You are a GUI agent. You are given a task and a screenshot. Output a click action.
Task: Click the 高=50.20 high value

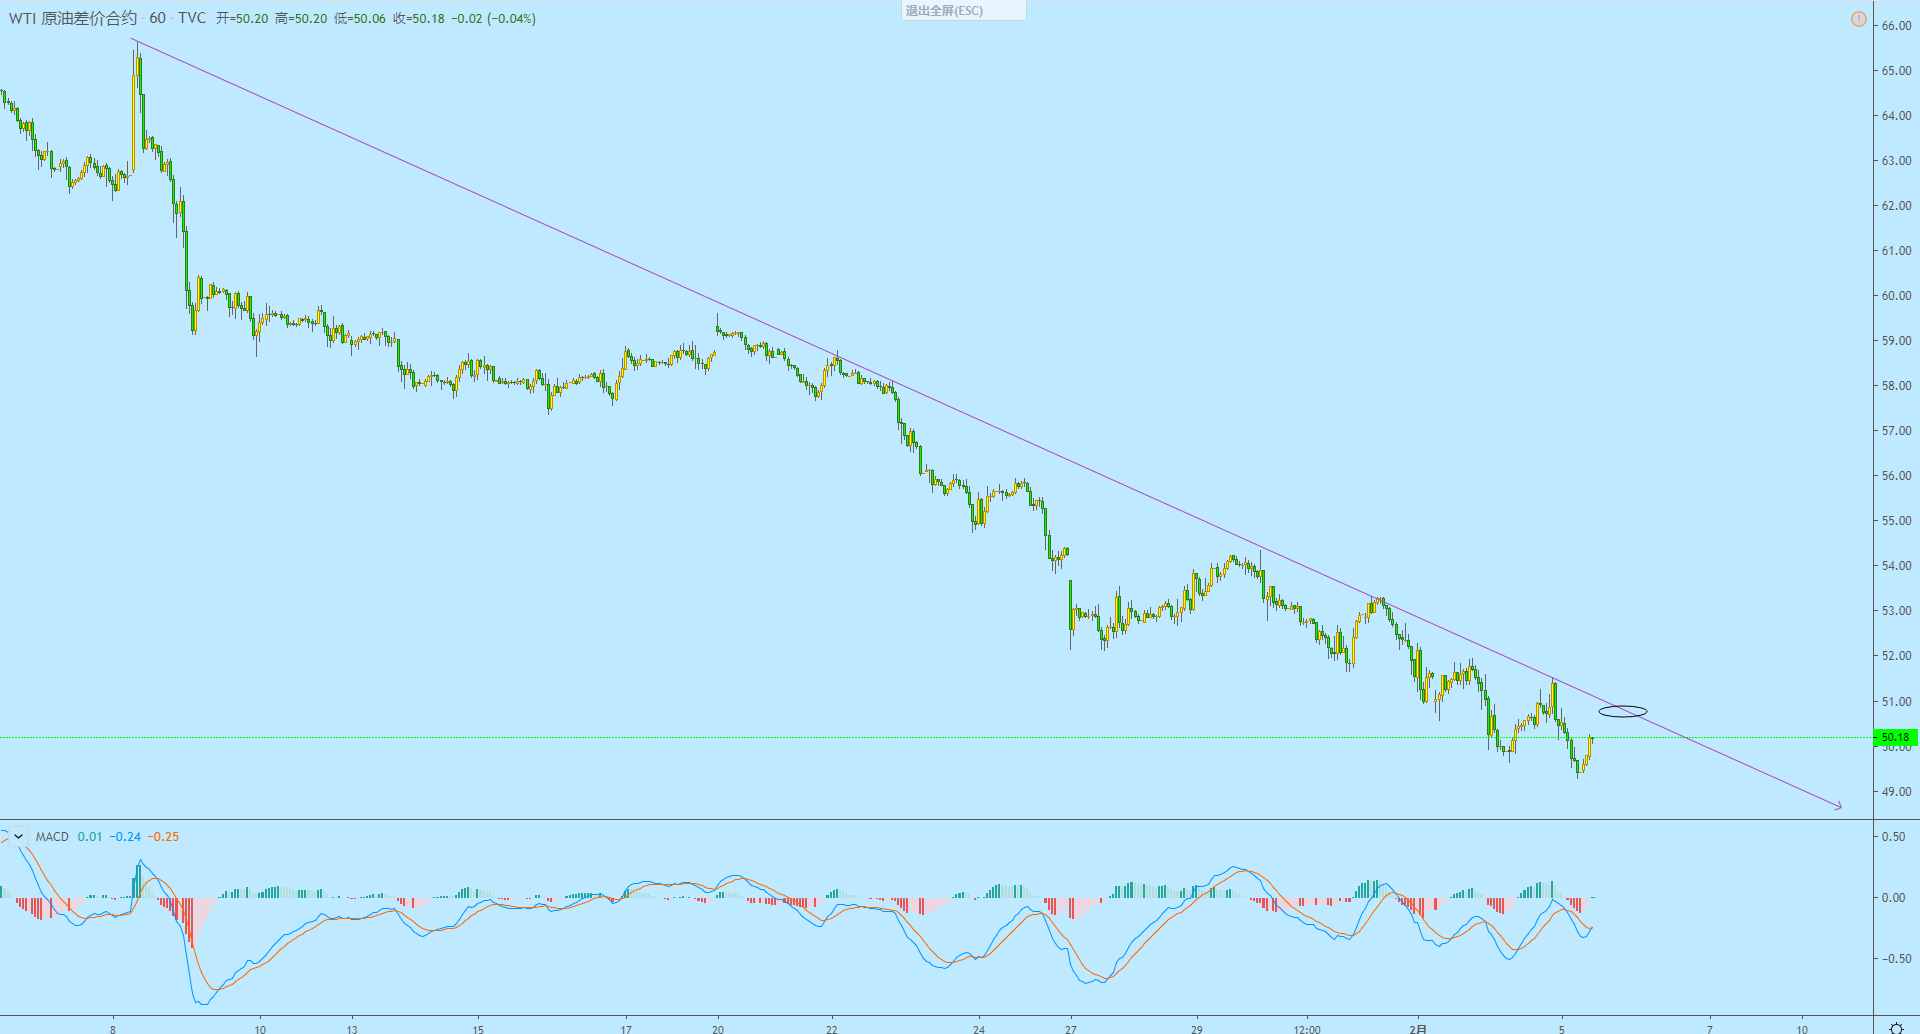click(301, 19)
